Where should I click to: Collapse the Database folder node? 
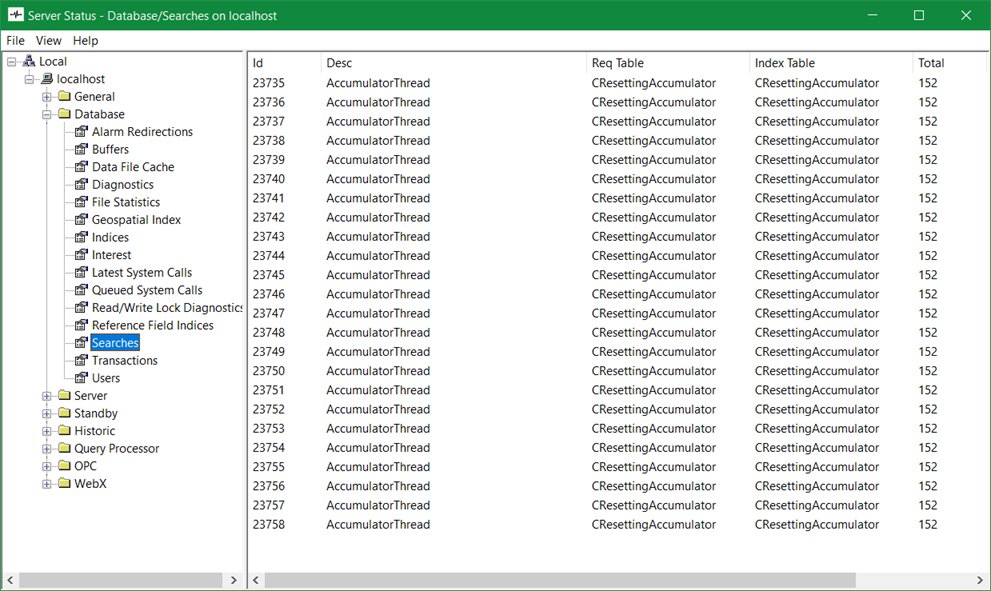47,114
